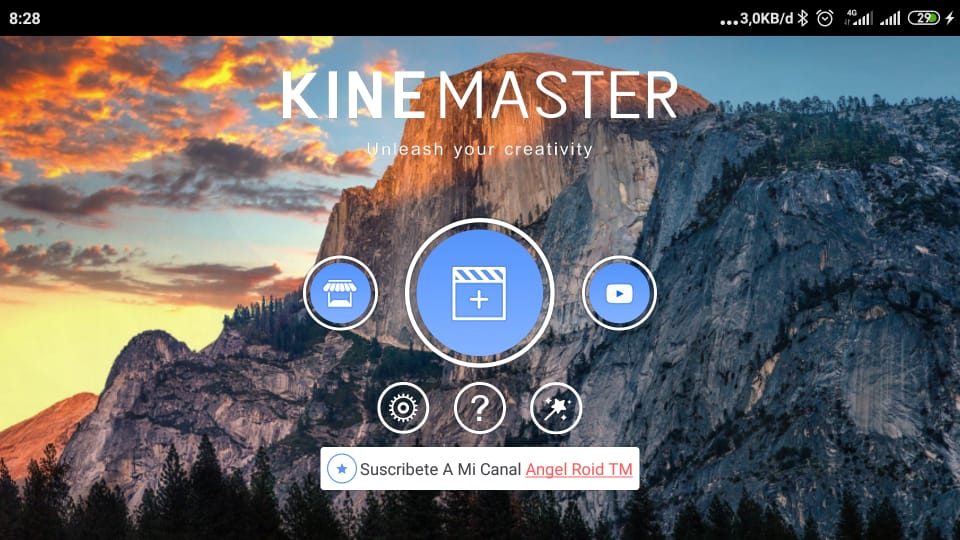Open the settings gear

(403, 408)
